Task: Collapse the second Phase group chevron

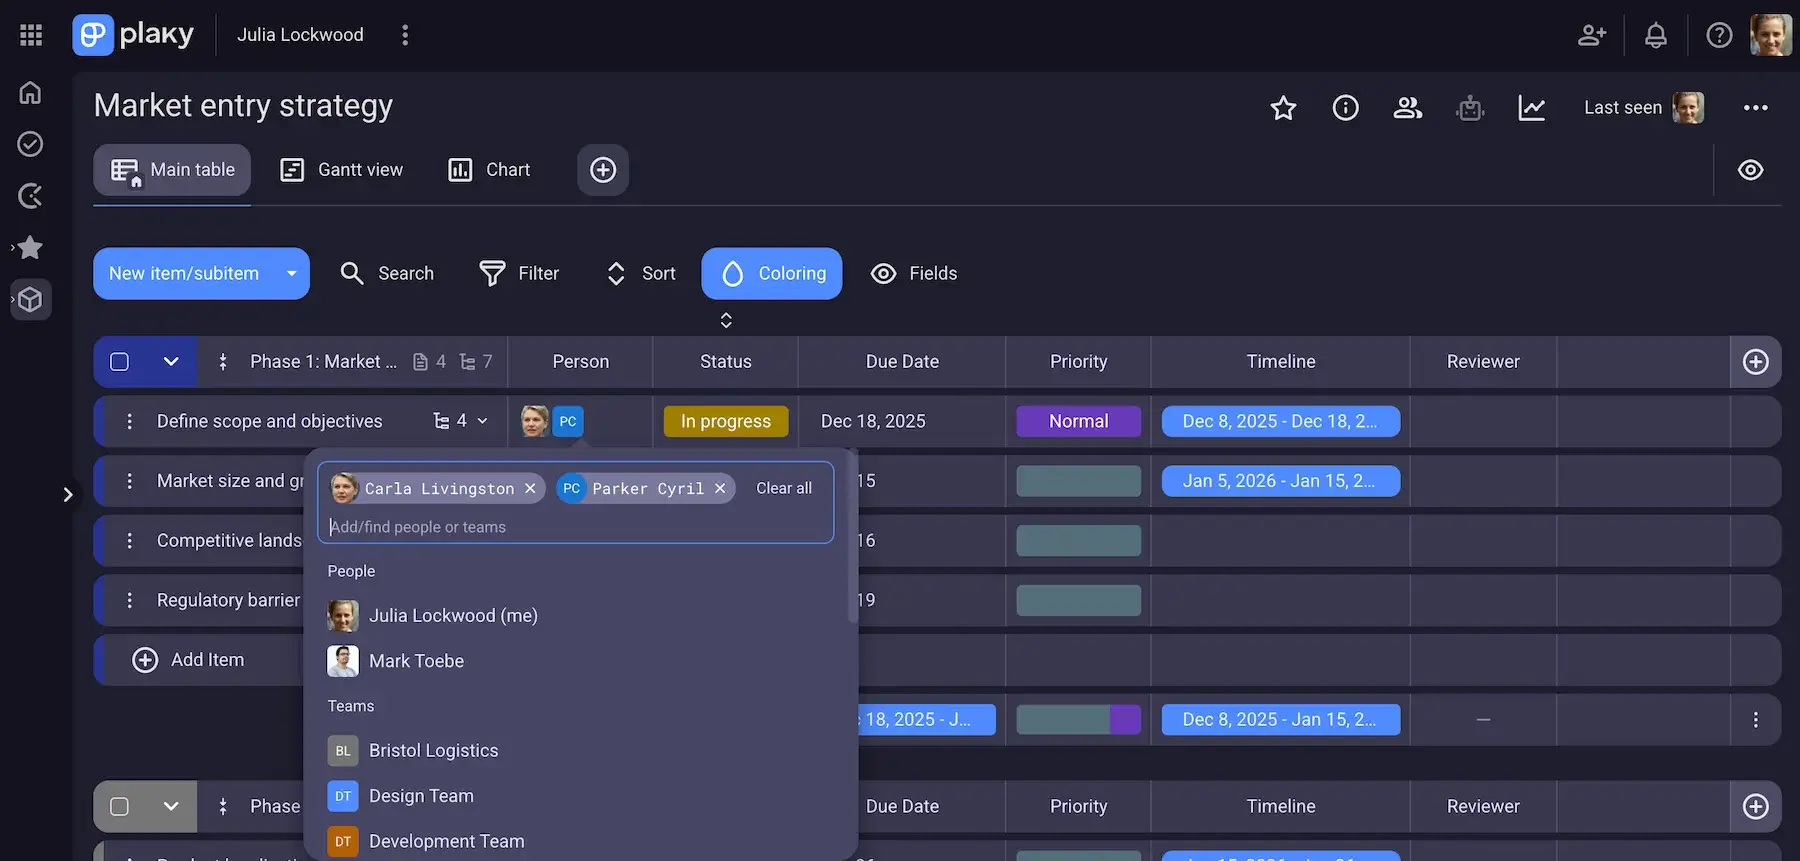Action: coord(171,807)
